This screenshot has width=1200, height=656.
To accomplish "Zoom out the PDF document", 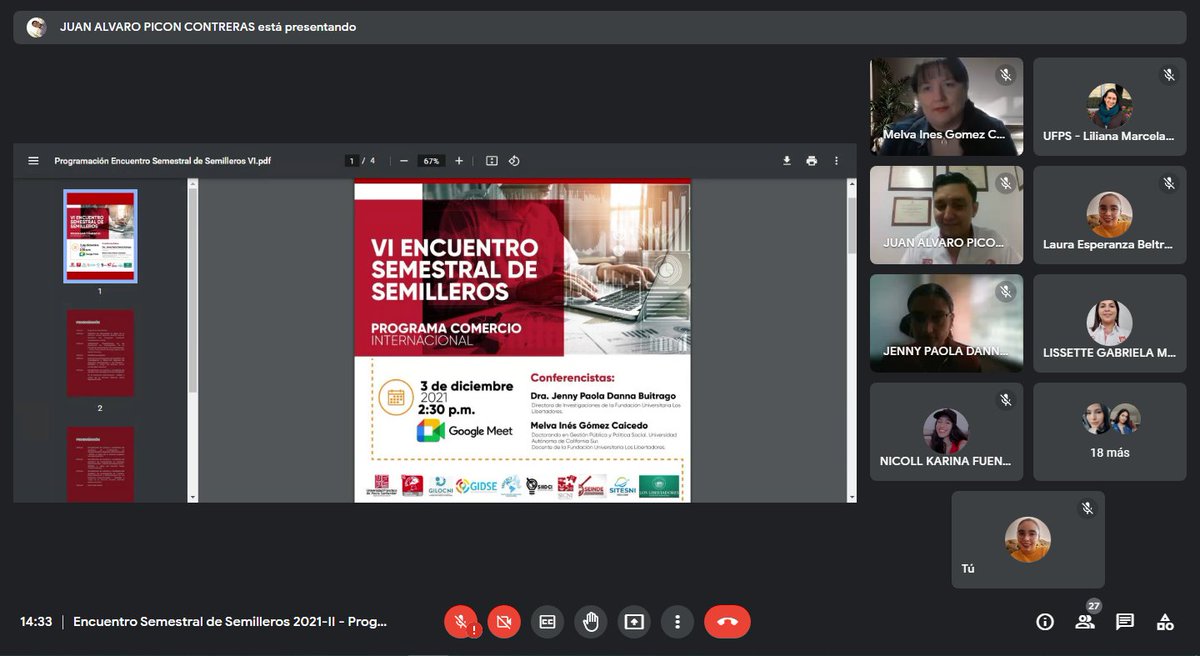I will (404, 160).
